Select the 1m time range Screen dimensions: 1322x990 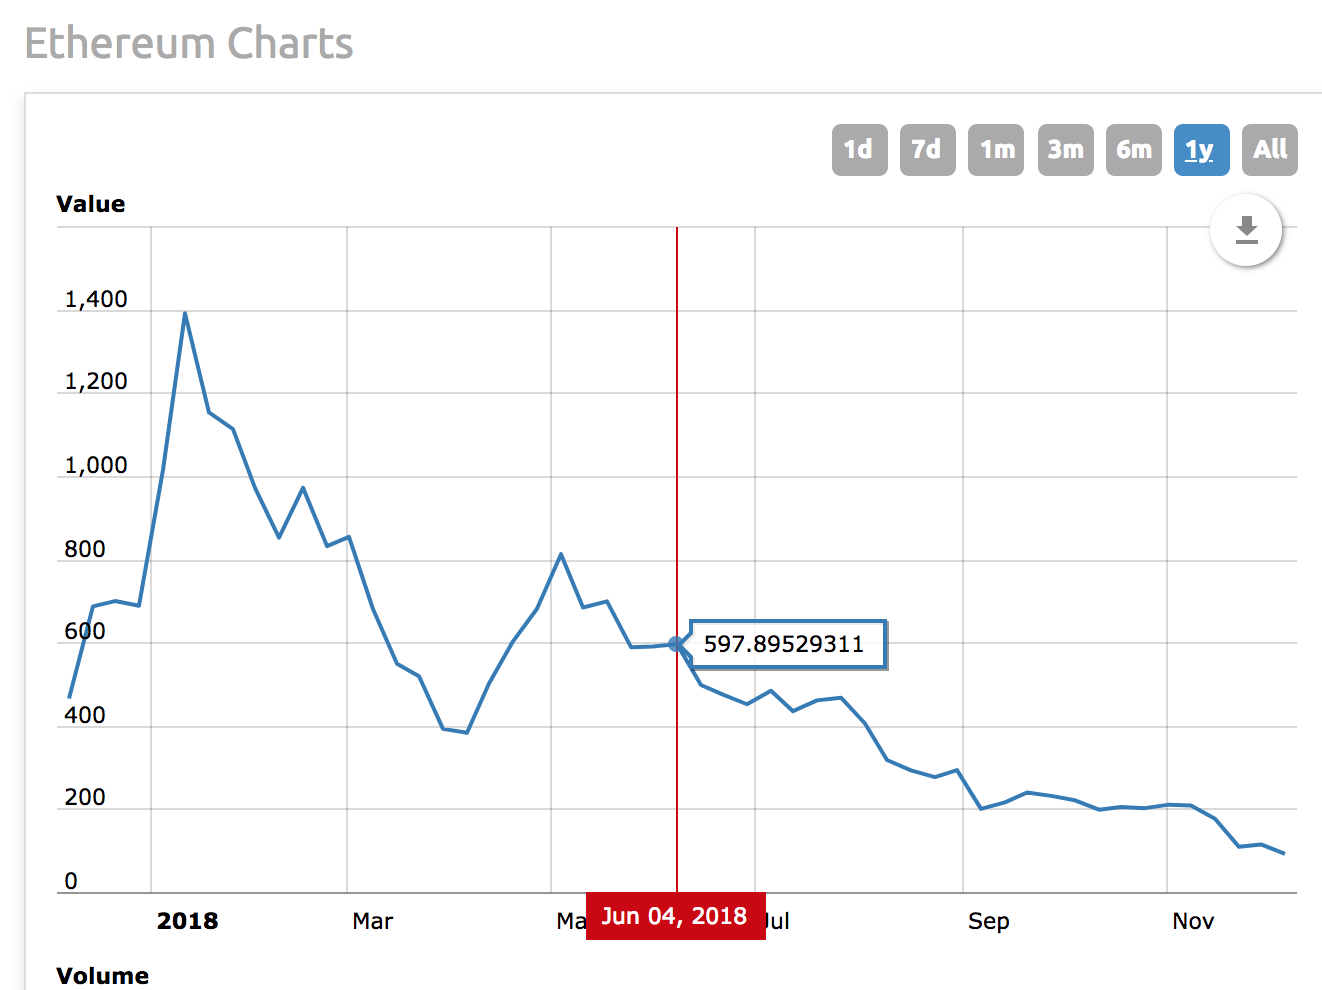click(x=996, y=150)
